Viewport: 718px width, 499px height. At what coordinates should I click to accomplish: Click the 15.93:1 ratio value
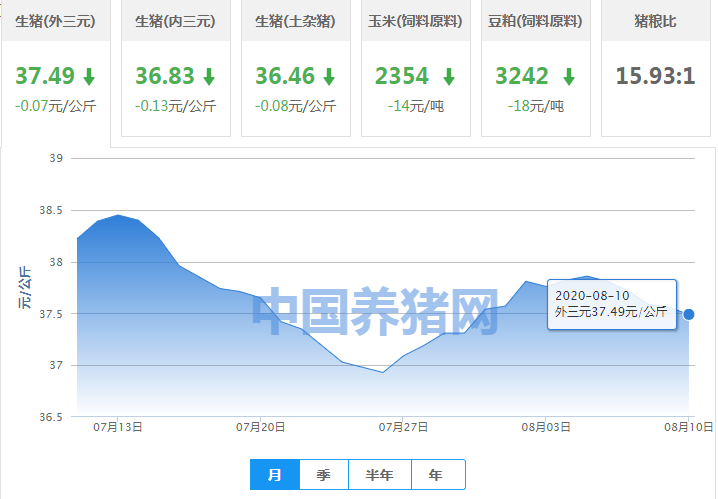pyautogui.click(x=656, y=77)
